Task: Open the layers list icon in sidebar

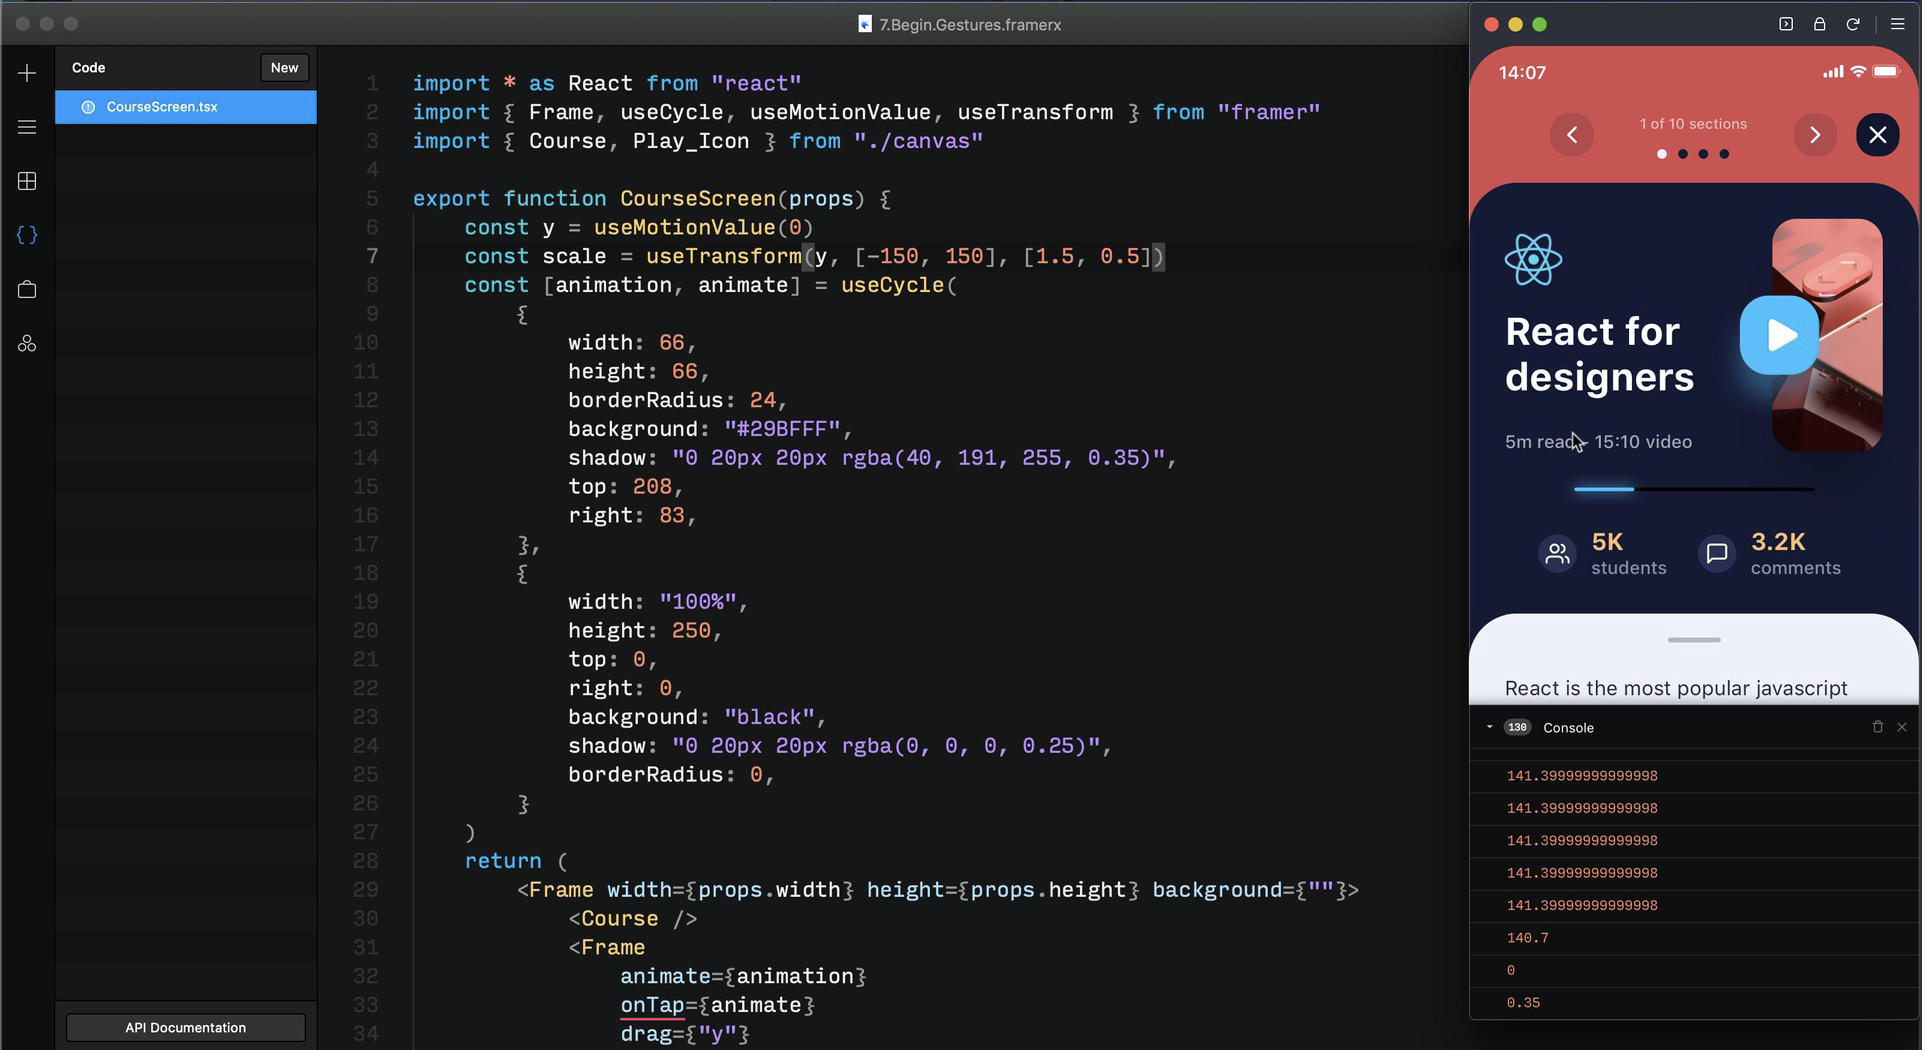Action: click(27, 127)
